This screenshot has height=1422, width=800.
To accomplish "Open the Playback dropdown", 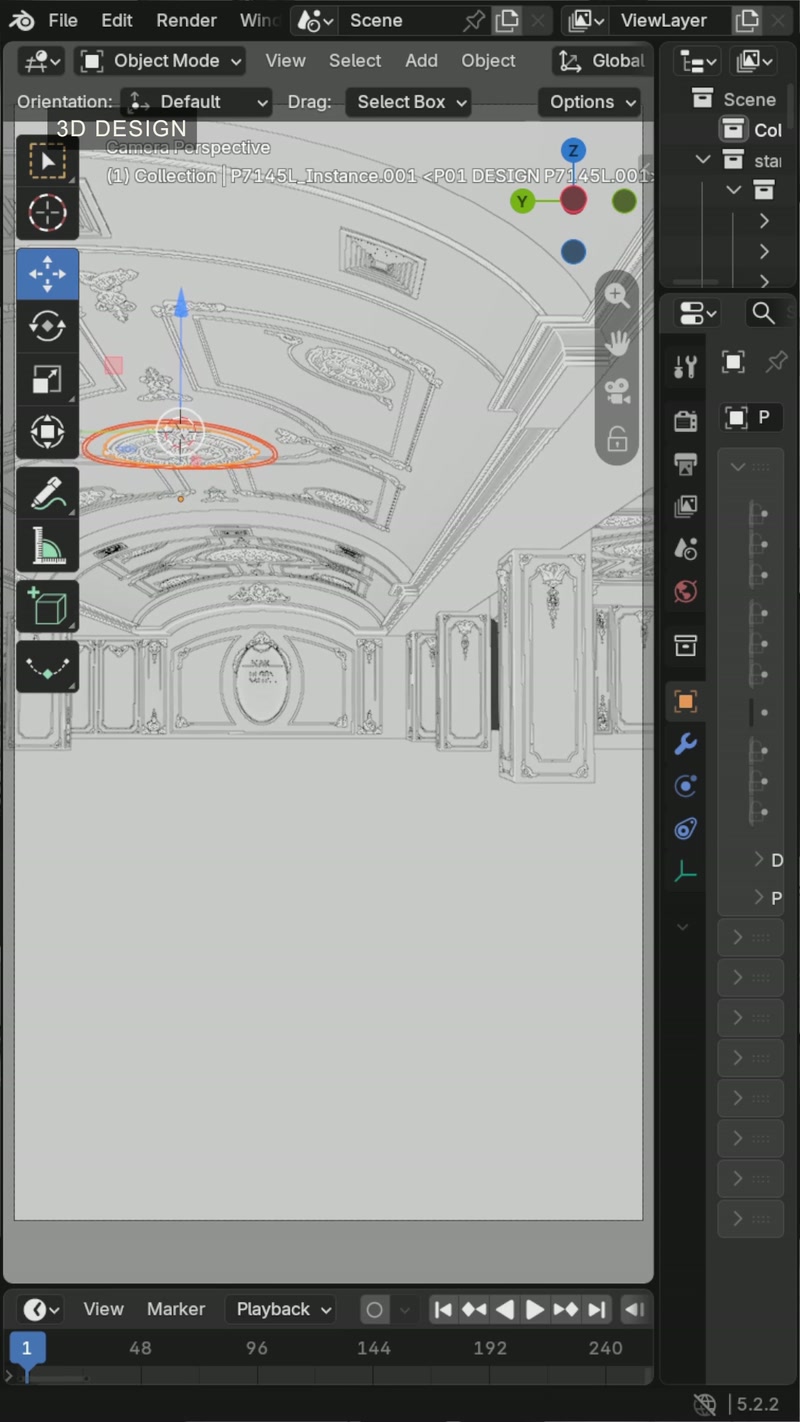I will point(281,1309).
